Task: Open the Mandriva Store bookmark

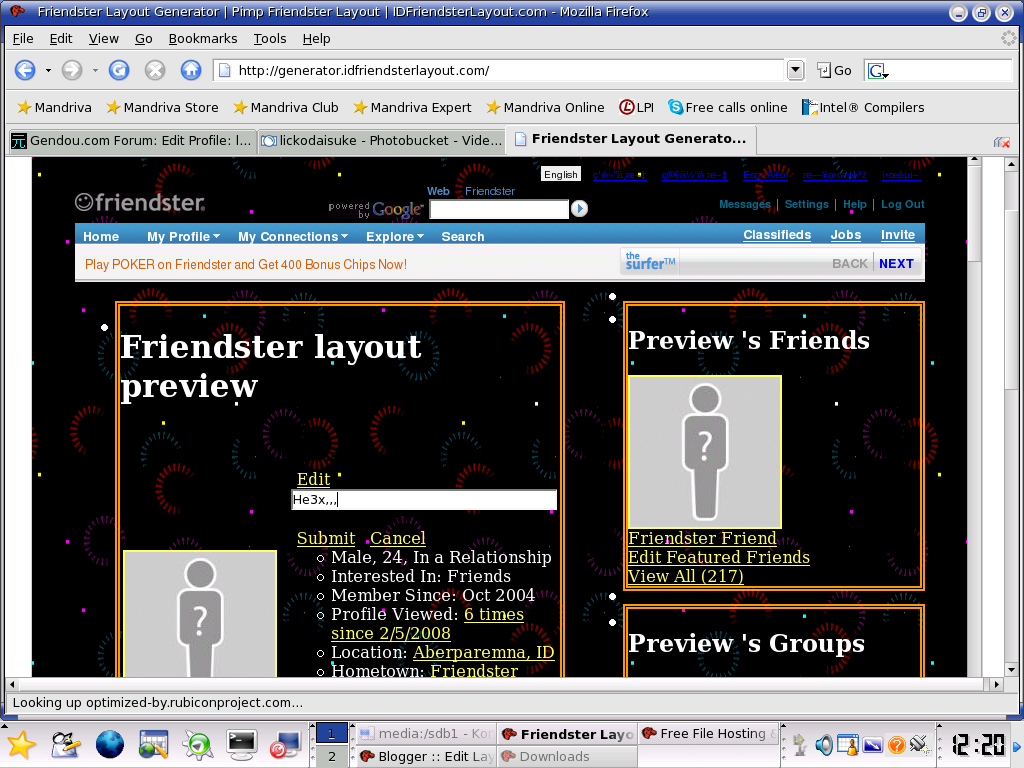Action: tap(162, 107)
